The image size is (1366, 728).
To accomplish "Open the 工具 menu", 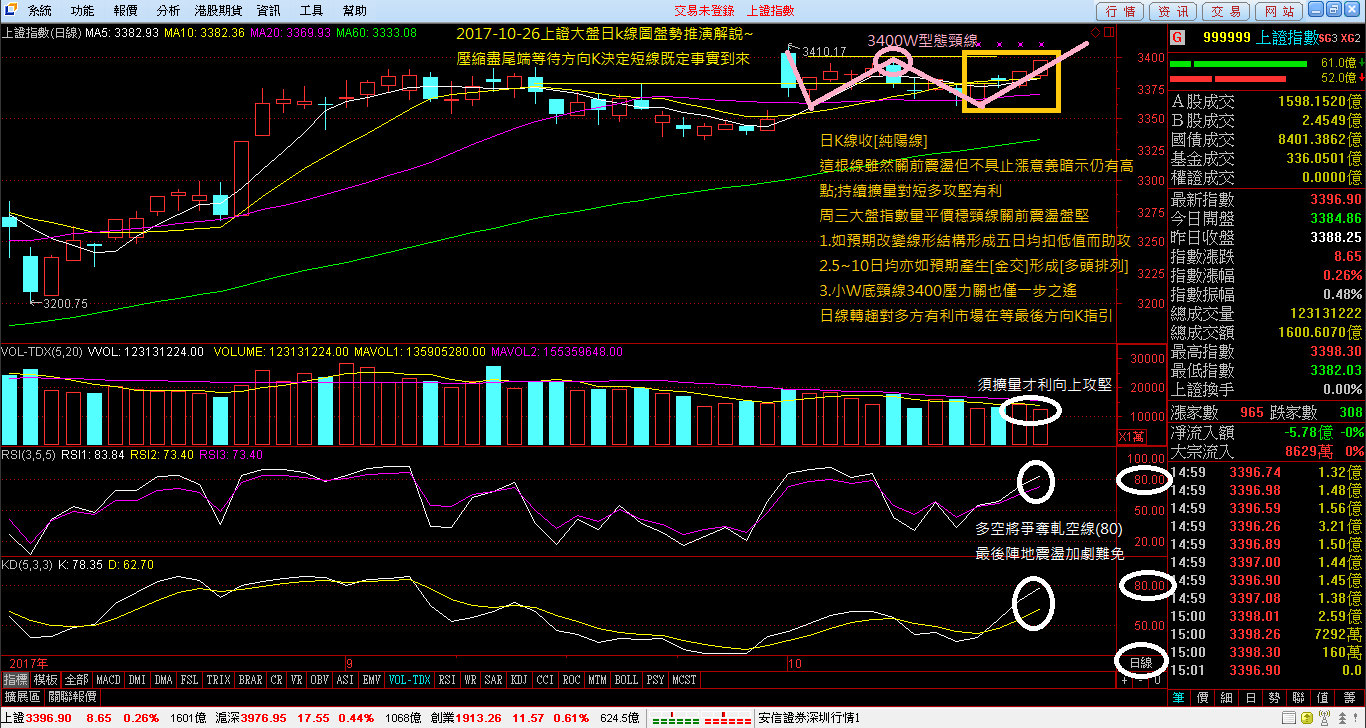I will [312, 11].
